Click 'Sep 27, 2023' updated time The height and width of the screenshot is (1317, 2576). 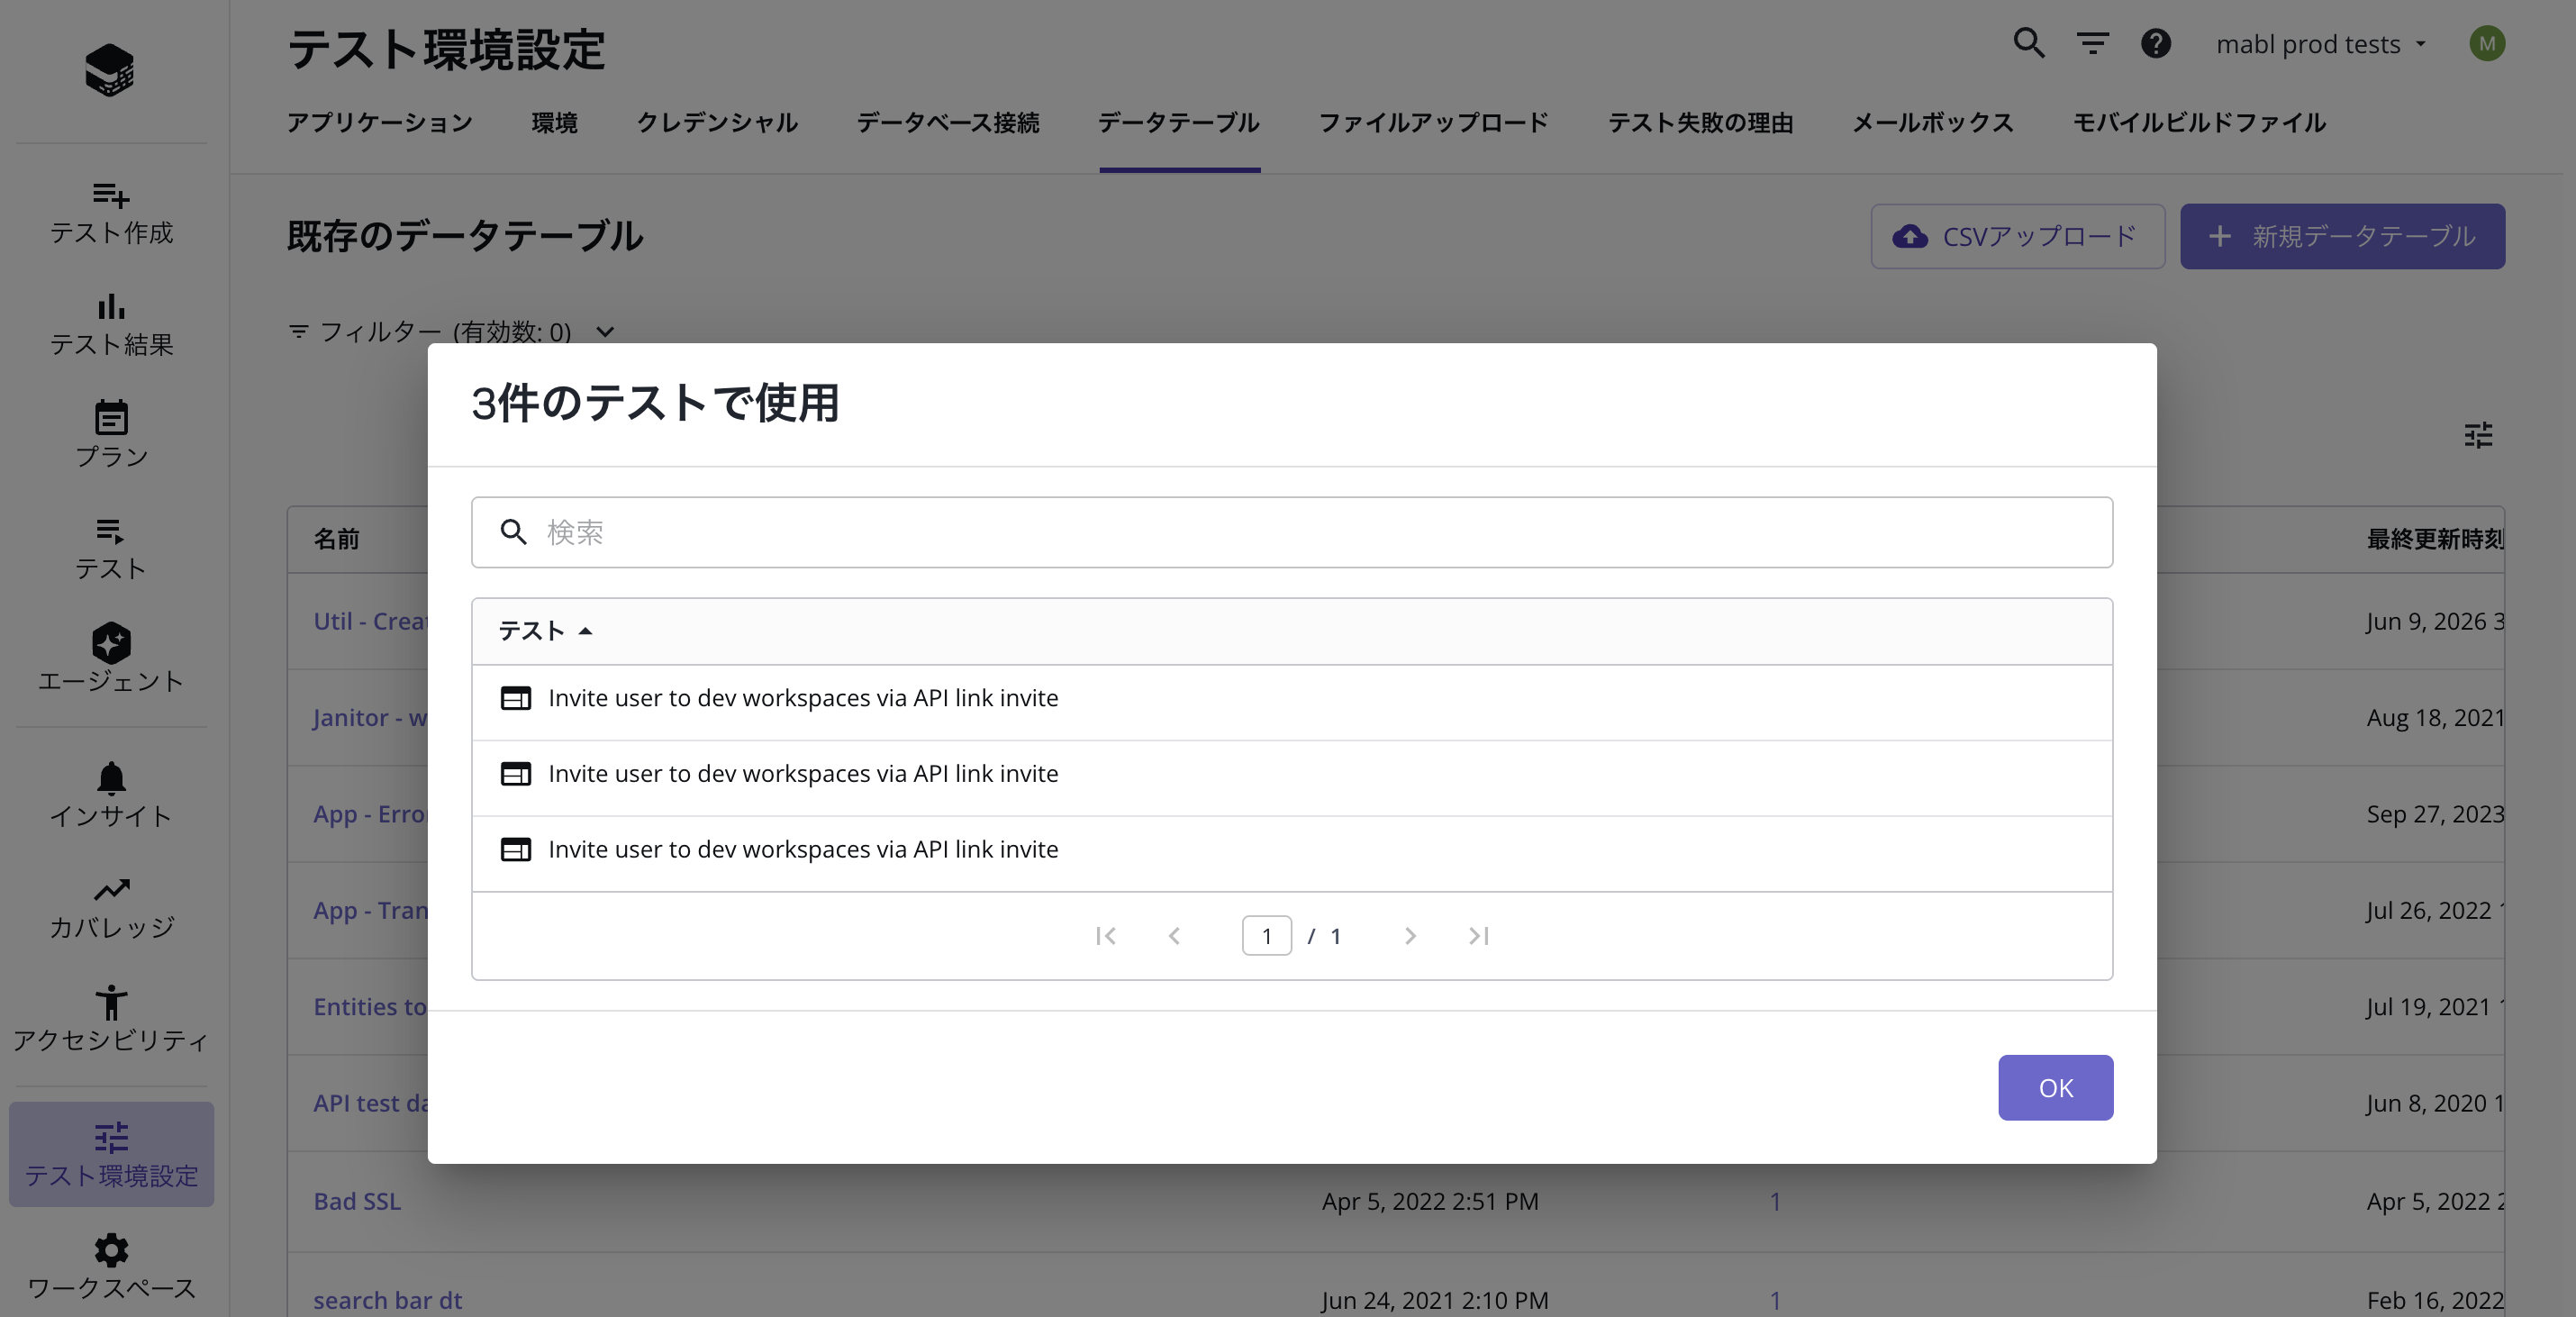tap(2435, 815)
